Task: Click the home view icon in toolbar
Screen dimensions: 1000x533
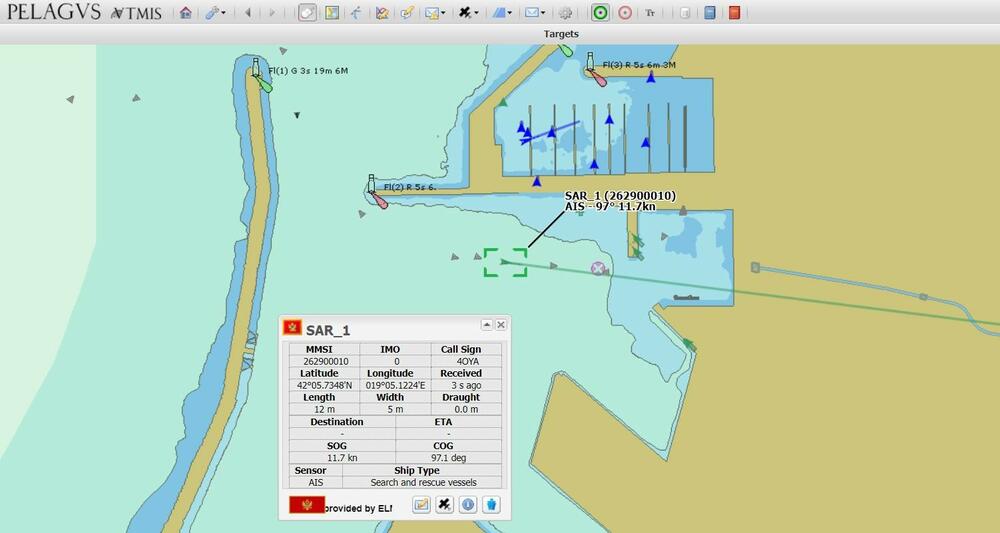Action: [185, 13]
